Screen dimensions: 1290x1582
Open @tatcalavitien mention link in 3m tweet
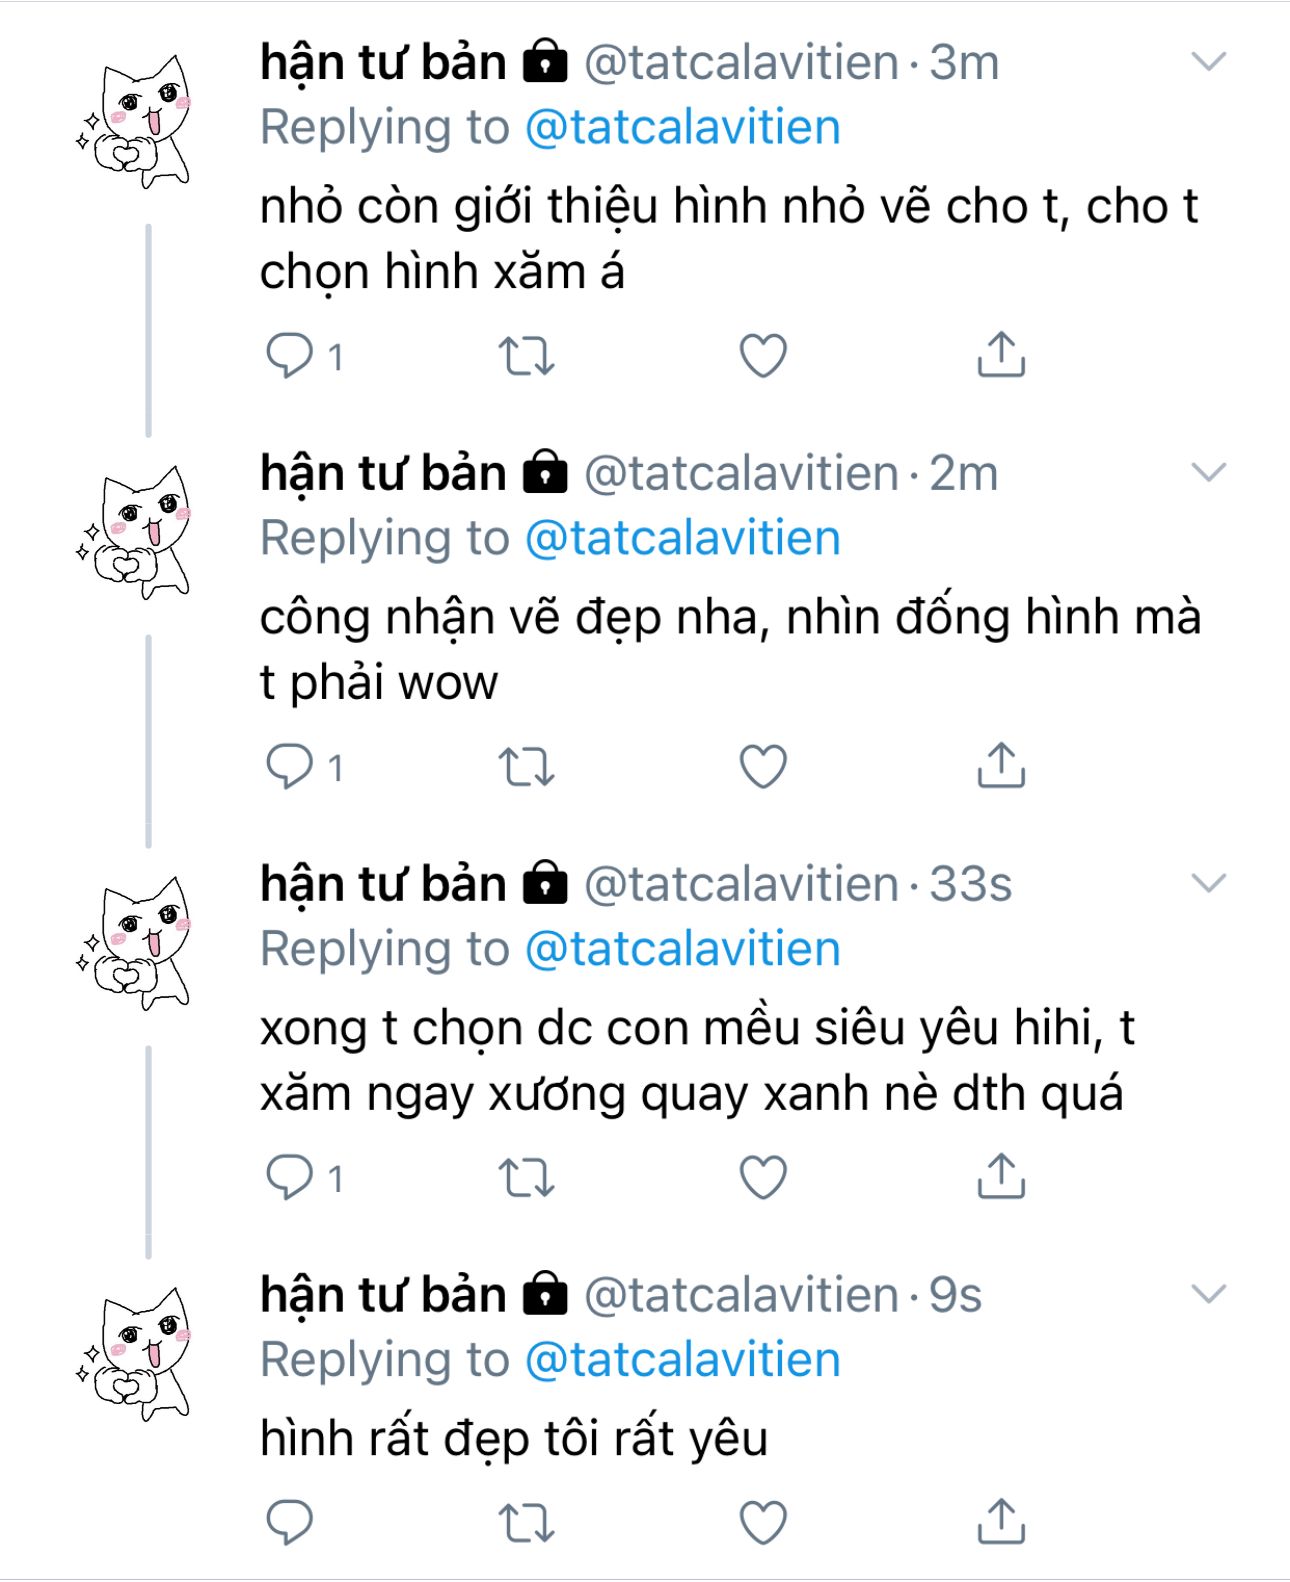tap(682, 128)
